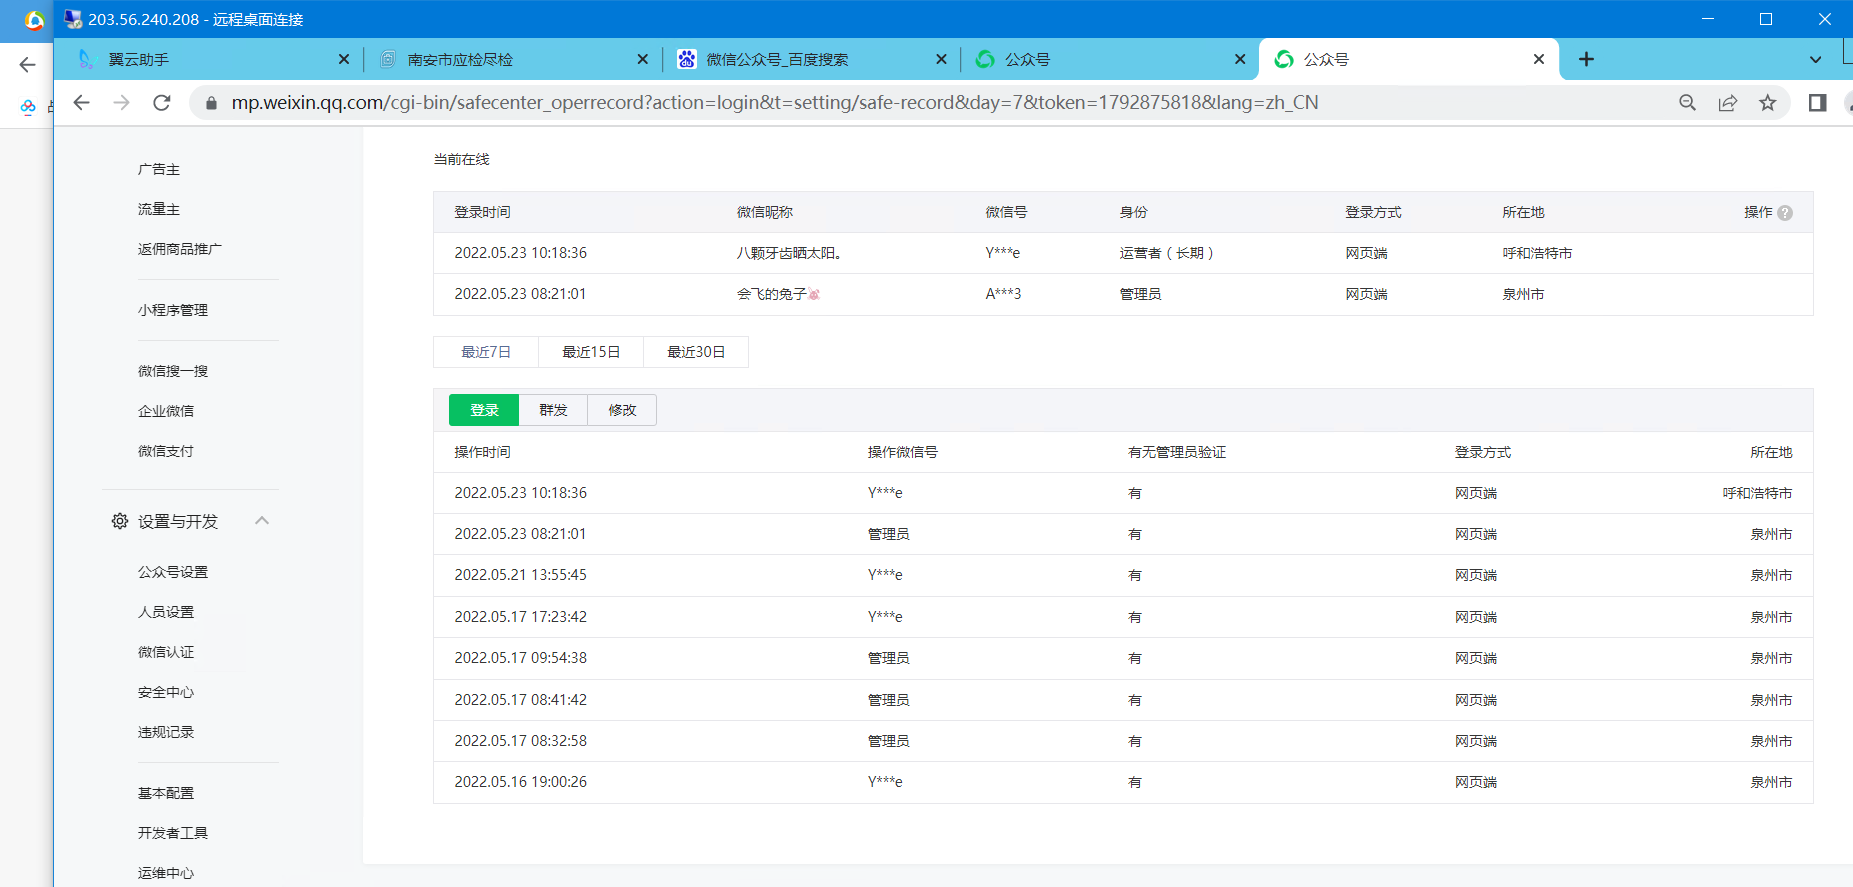Open 小程序管理 in sidebar
The width and height of the screenshot is (1853, 887).
pyautogui.click(x=173, y=310)
